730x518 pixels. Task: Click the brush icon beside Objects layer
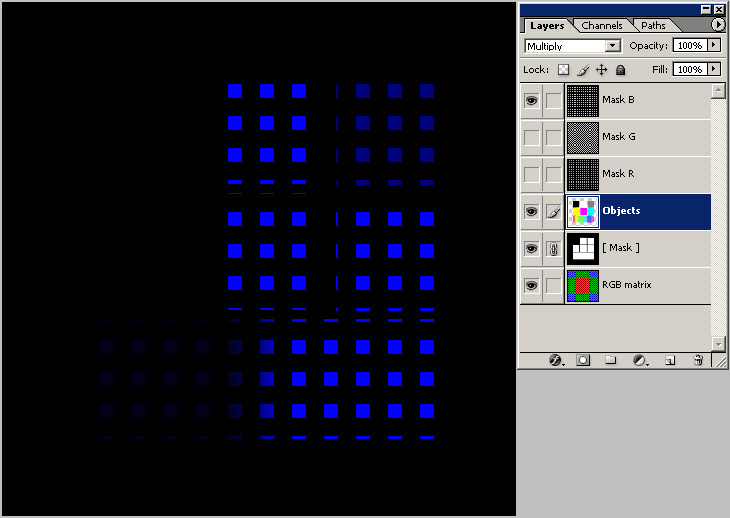tap(554, 212)
